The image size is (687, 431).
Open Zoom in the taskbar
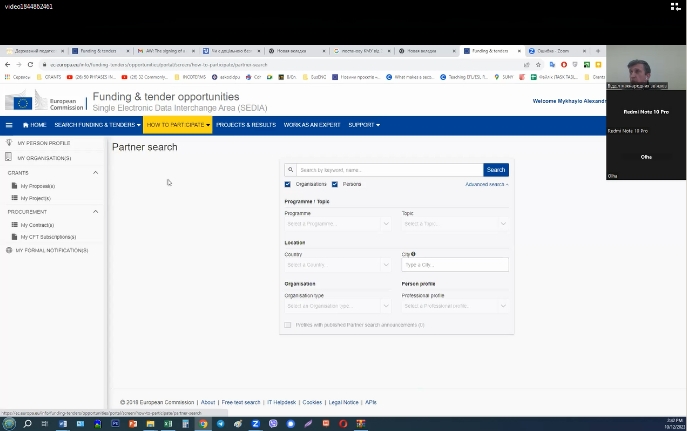pyautogui.click(x=255, y=424)
